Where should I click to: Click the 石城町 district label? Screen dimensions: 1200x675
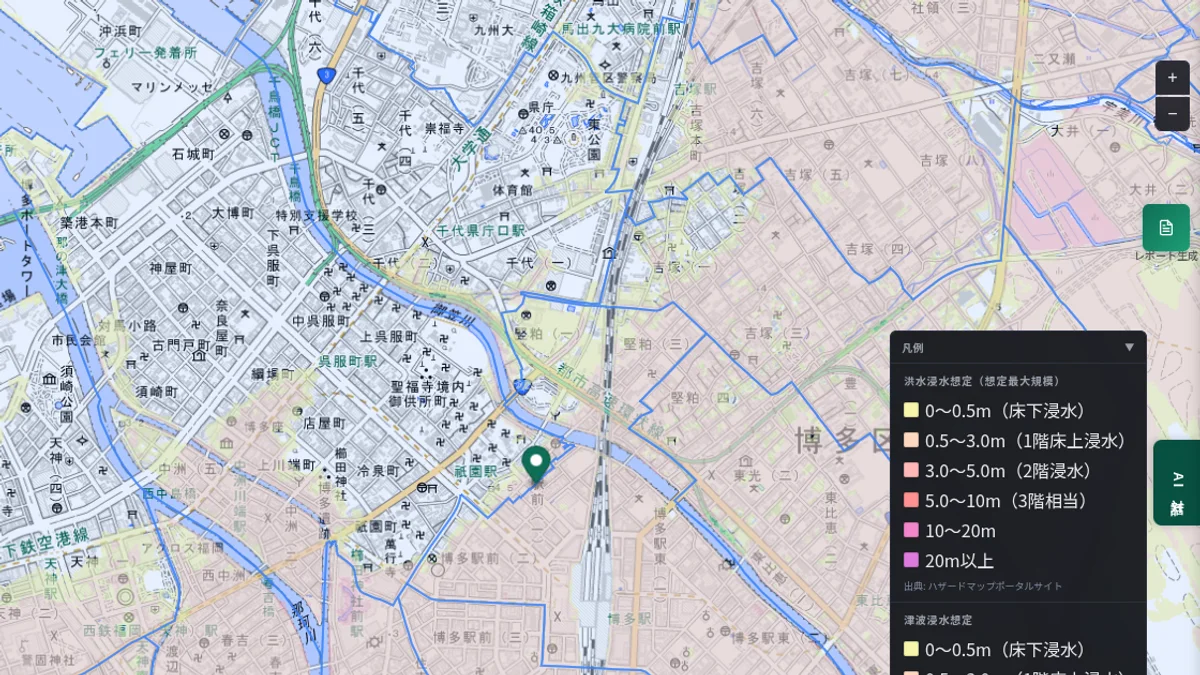coord(193,154)
